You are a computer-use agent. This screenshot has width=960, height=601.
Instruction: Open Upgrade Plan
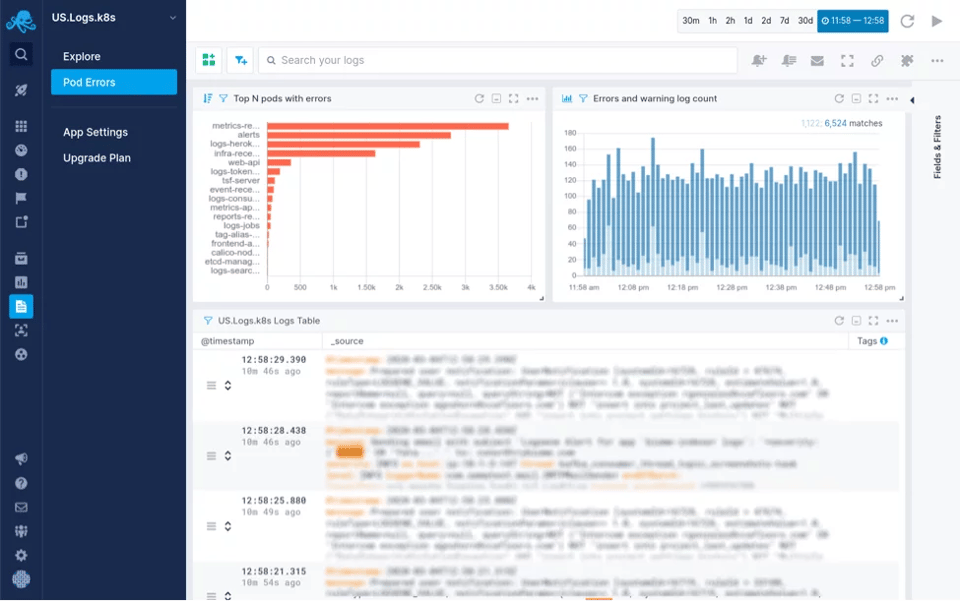97,158
